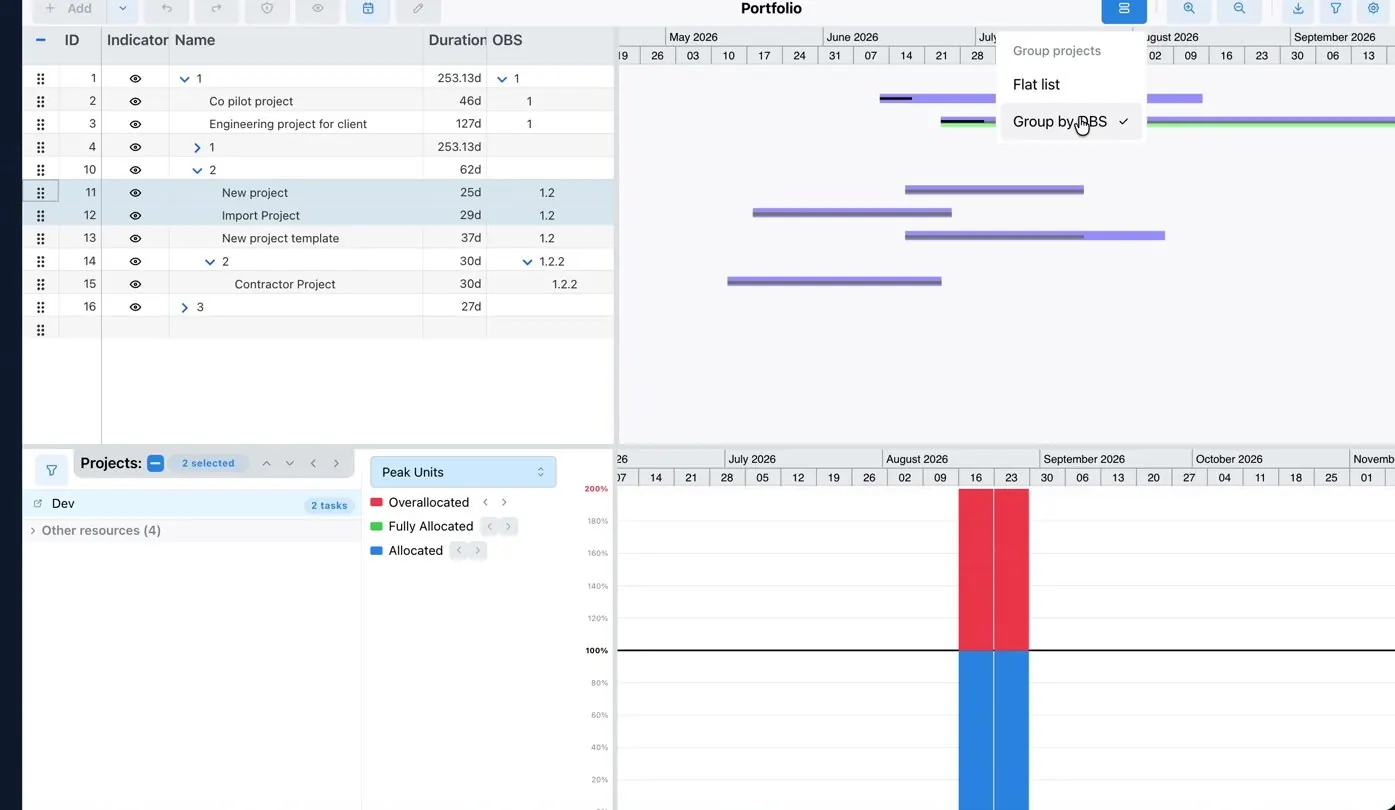
Task: Expand the Other resources (4) group
Action: click(x=33, y=531)
